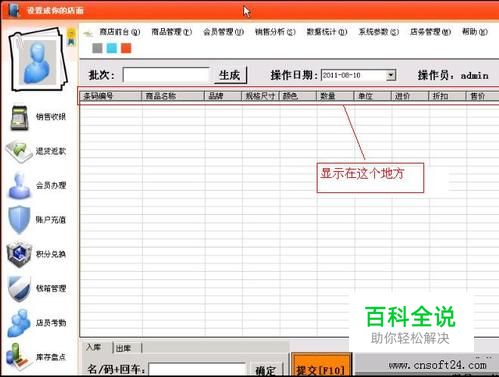Screen dimensions: 499x377
Task: Open the 会员办理 member registration icon
Action: coord(20,185)
